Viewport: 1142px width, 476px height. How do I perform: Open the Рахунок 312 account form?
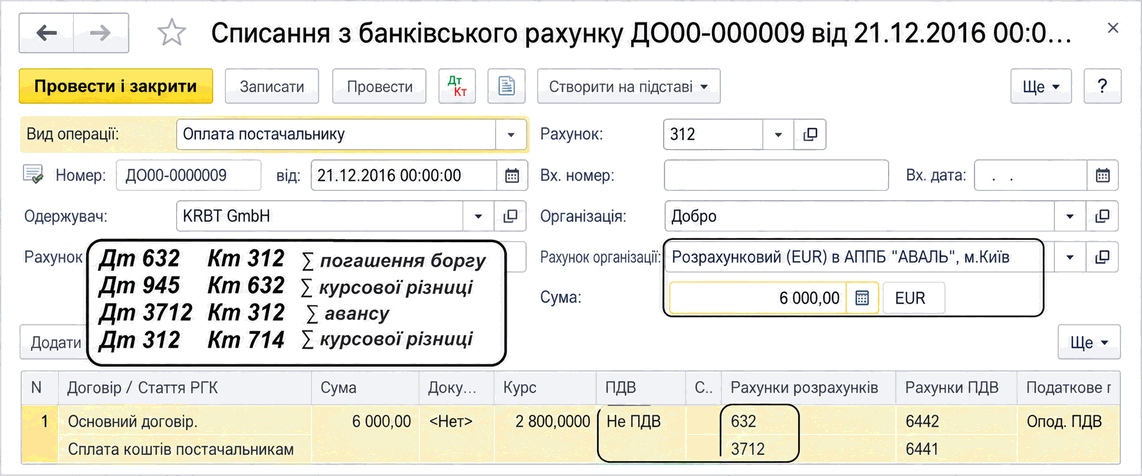coord(811,135)
